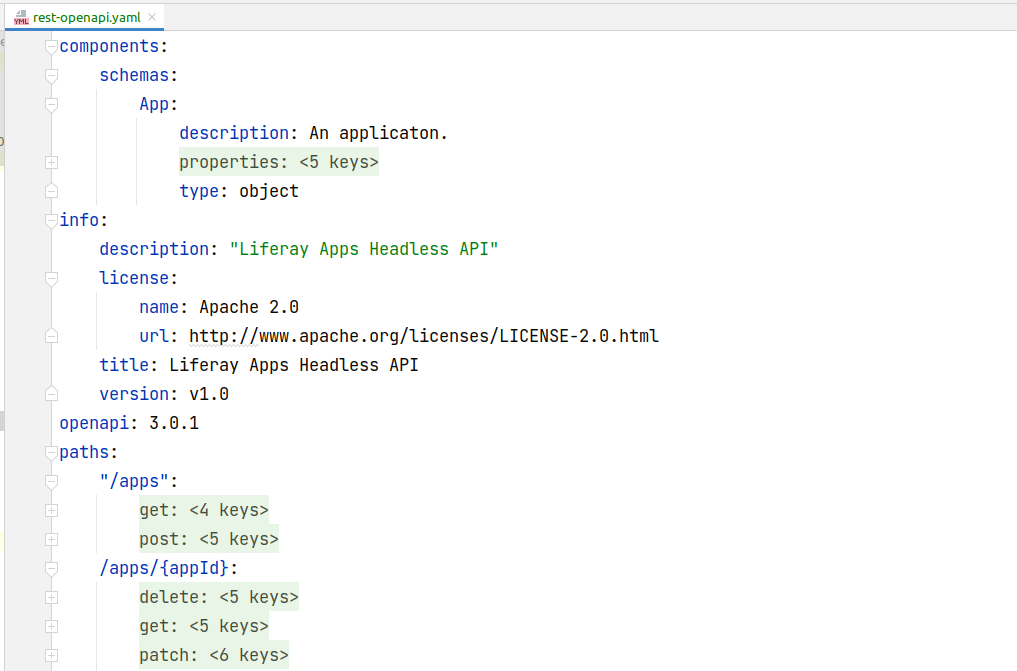The height and width of the screenshot is (671, 1017).
Task: Collapse the paths block
Action: 51,453
